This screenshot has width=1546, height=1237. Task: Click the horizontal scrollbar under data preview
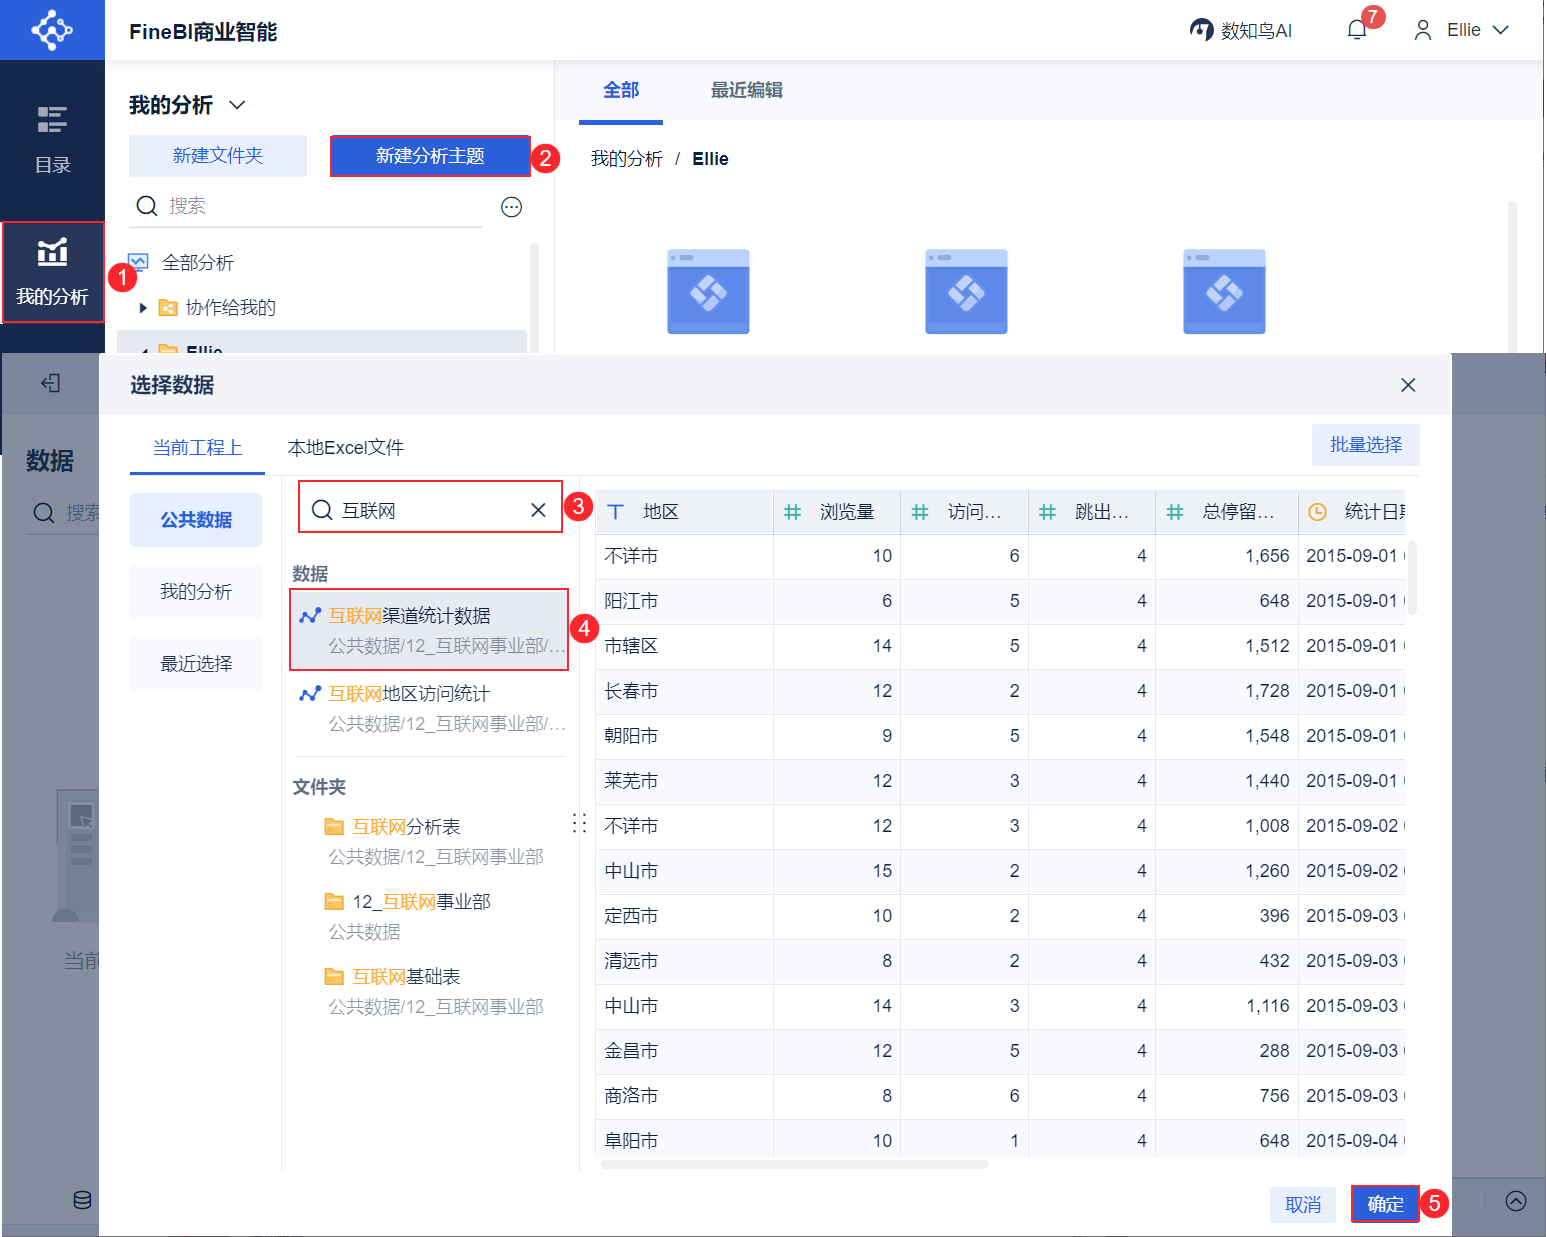[795, 1164]
